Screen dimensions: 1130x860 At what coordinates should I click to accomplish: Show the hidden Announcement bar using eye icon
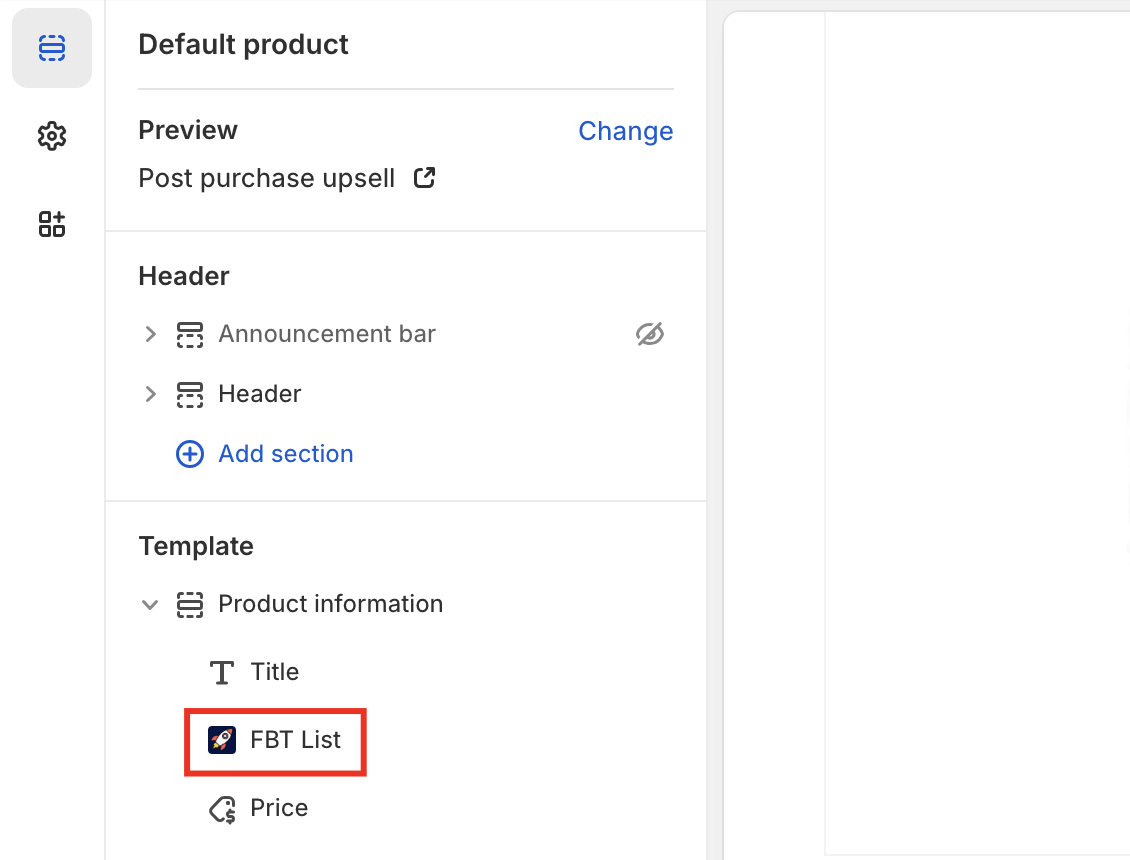point(650,334)
